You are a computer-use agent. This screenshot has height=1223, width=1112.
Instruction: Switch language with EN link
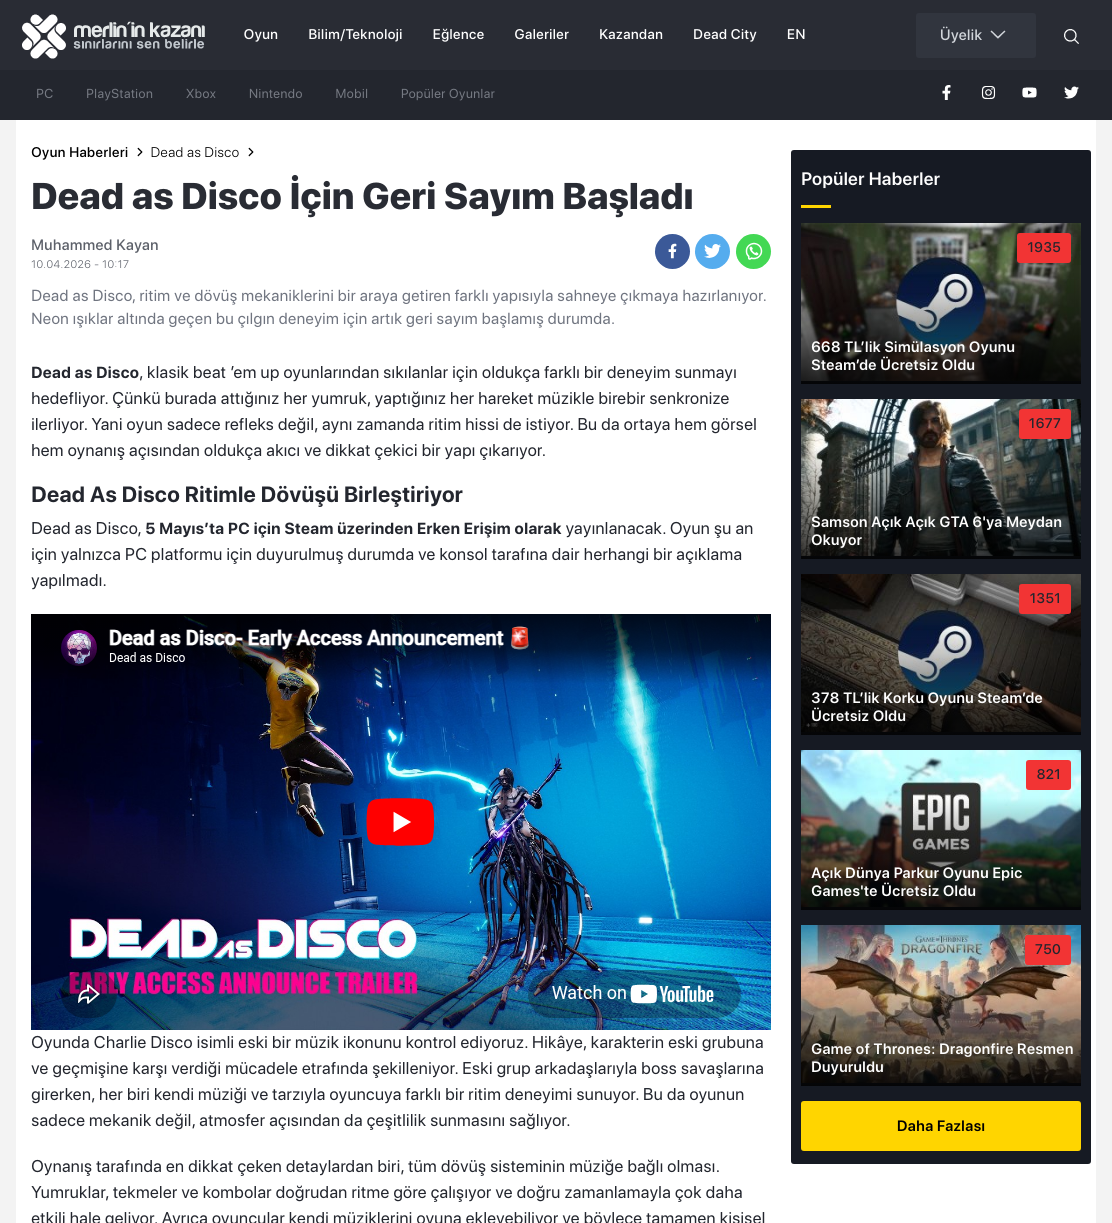pyautogui.click(x=796, y=34)
